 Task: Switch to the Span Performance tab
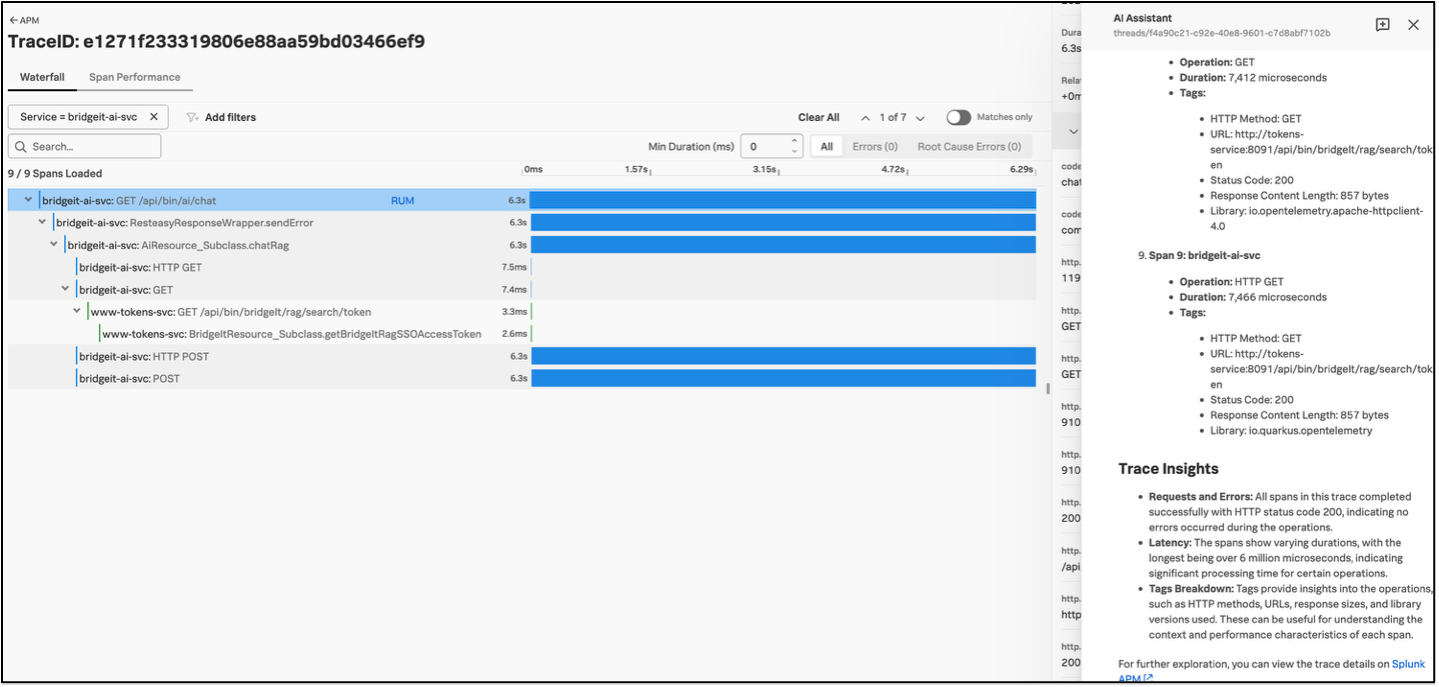pos(134,77)
